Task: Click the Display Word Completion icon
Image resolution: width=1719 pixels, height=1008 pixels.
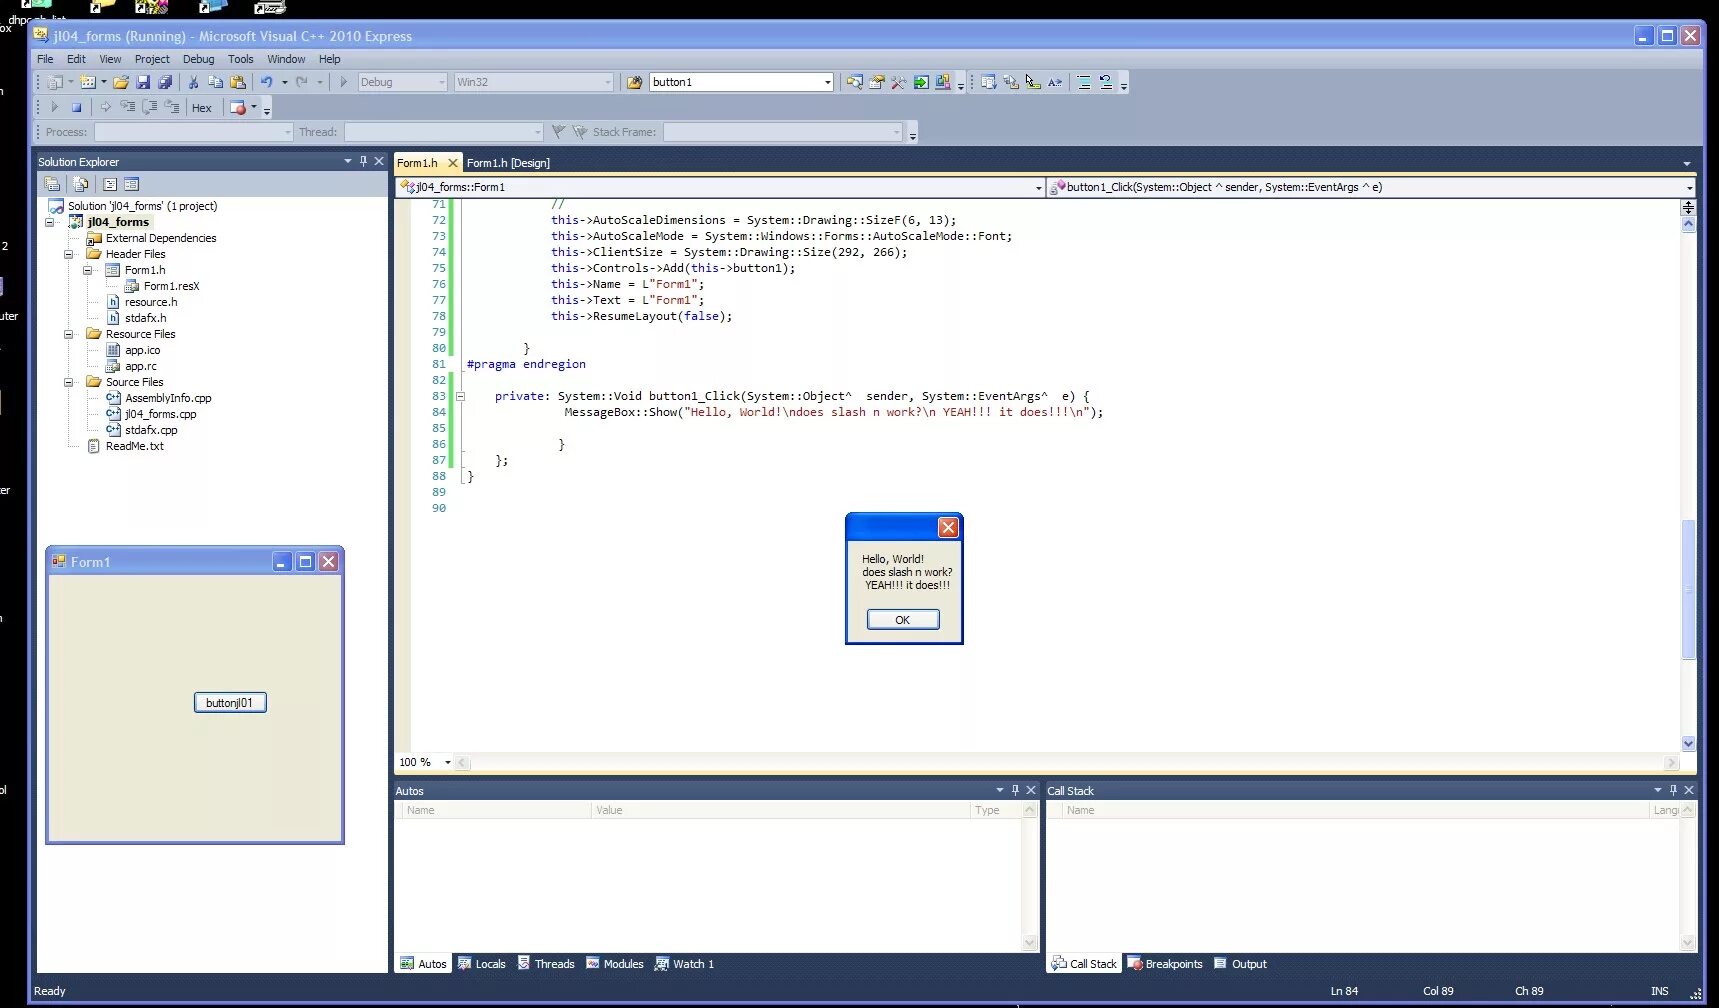Action: [1055, 82]
